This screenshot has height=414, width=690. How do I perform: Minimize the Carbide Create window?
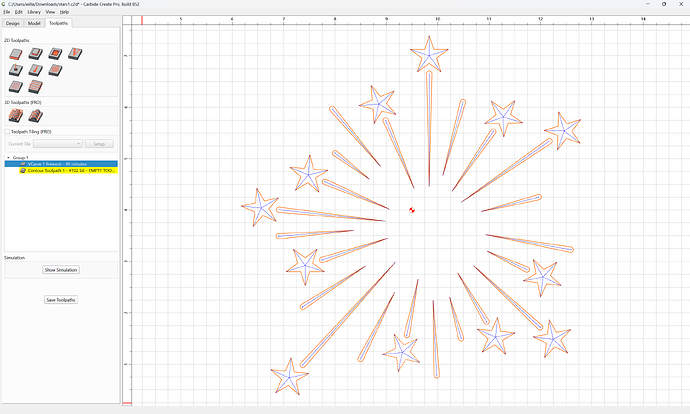648,4
